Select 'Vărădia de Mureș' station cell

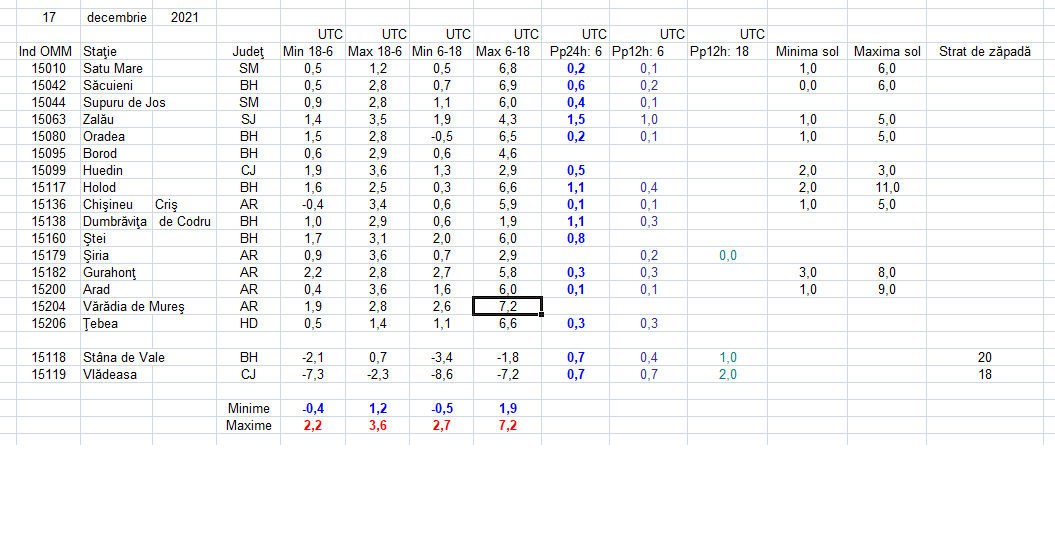click(x=133, y=307)
